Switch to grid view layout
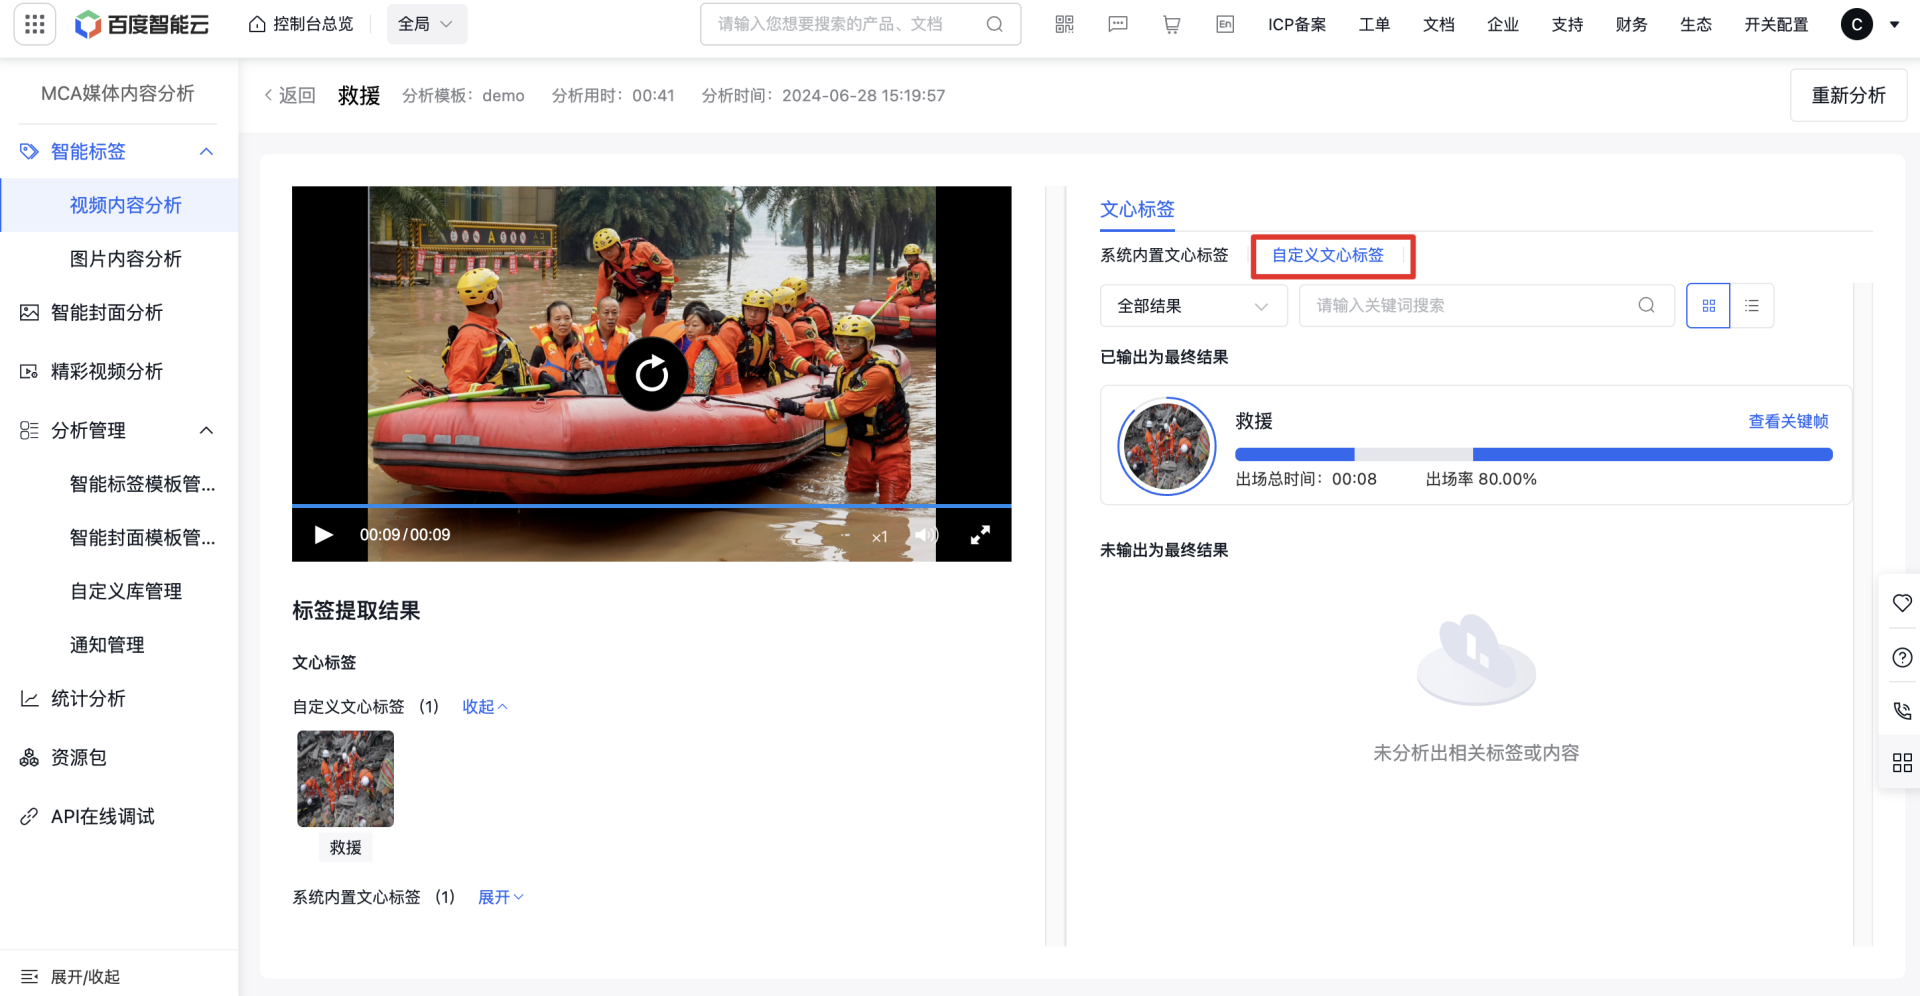 (x=1708, y=306)
